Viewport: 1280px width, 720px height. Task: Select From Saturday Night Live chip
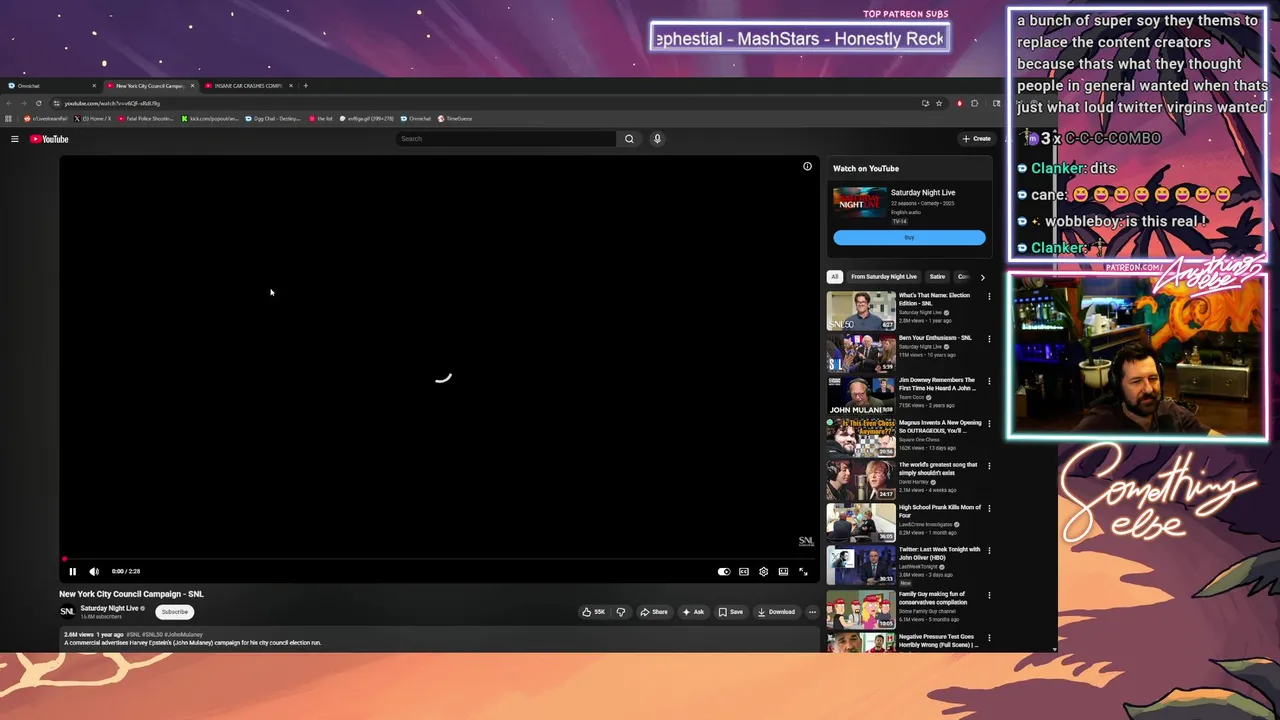coord(884,277)
